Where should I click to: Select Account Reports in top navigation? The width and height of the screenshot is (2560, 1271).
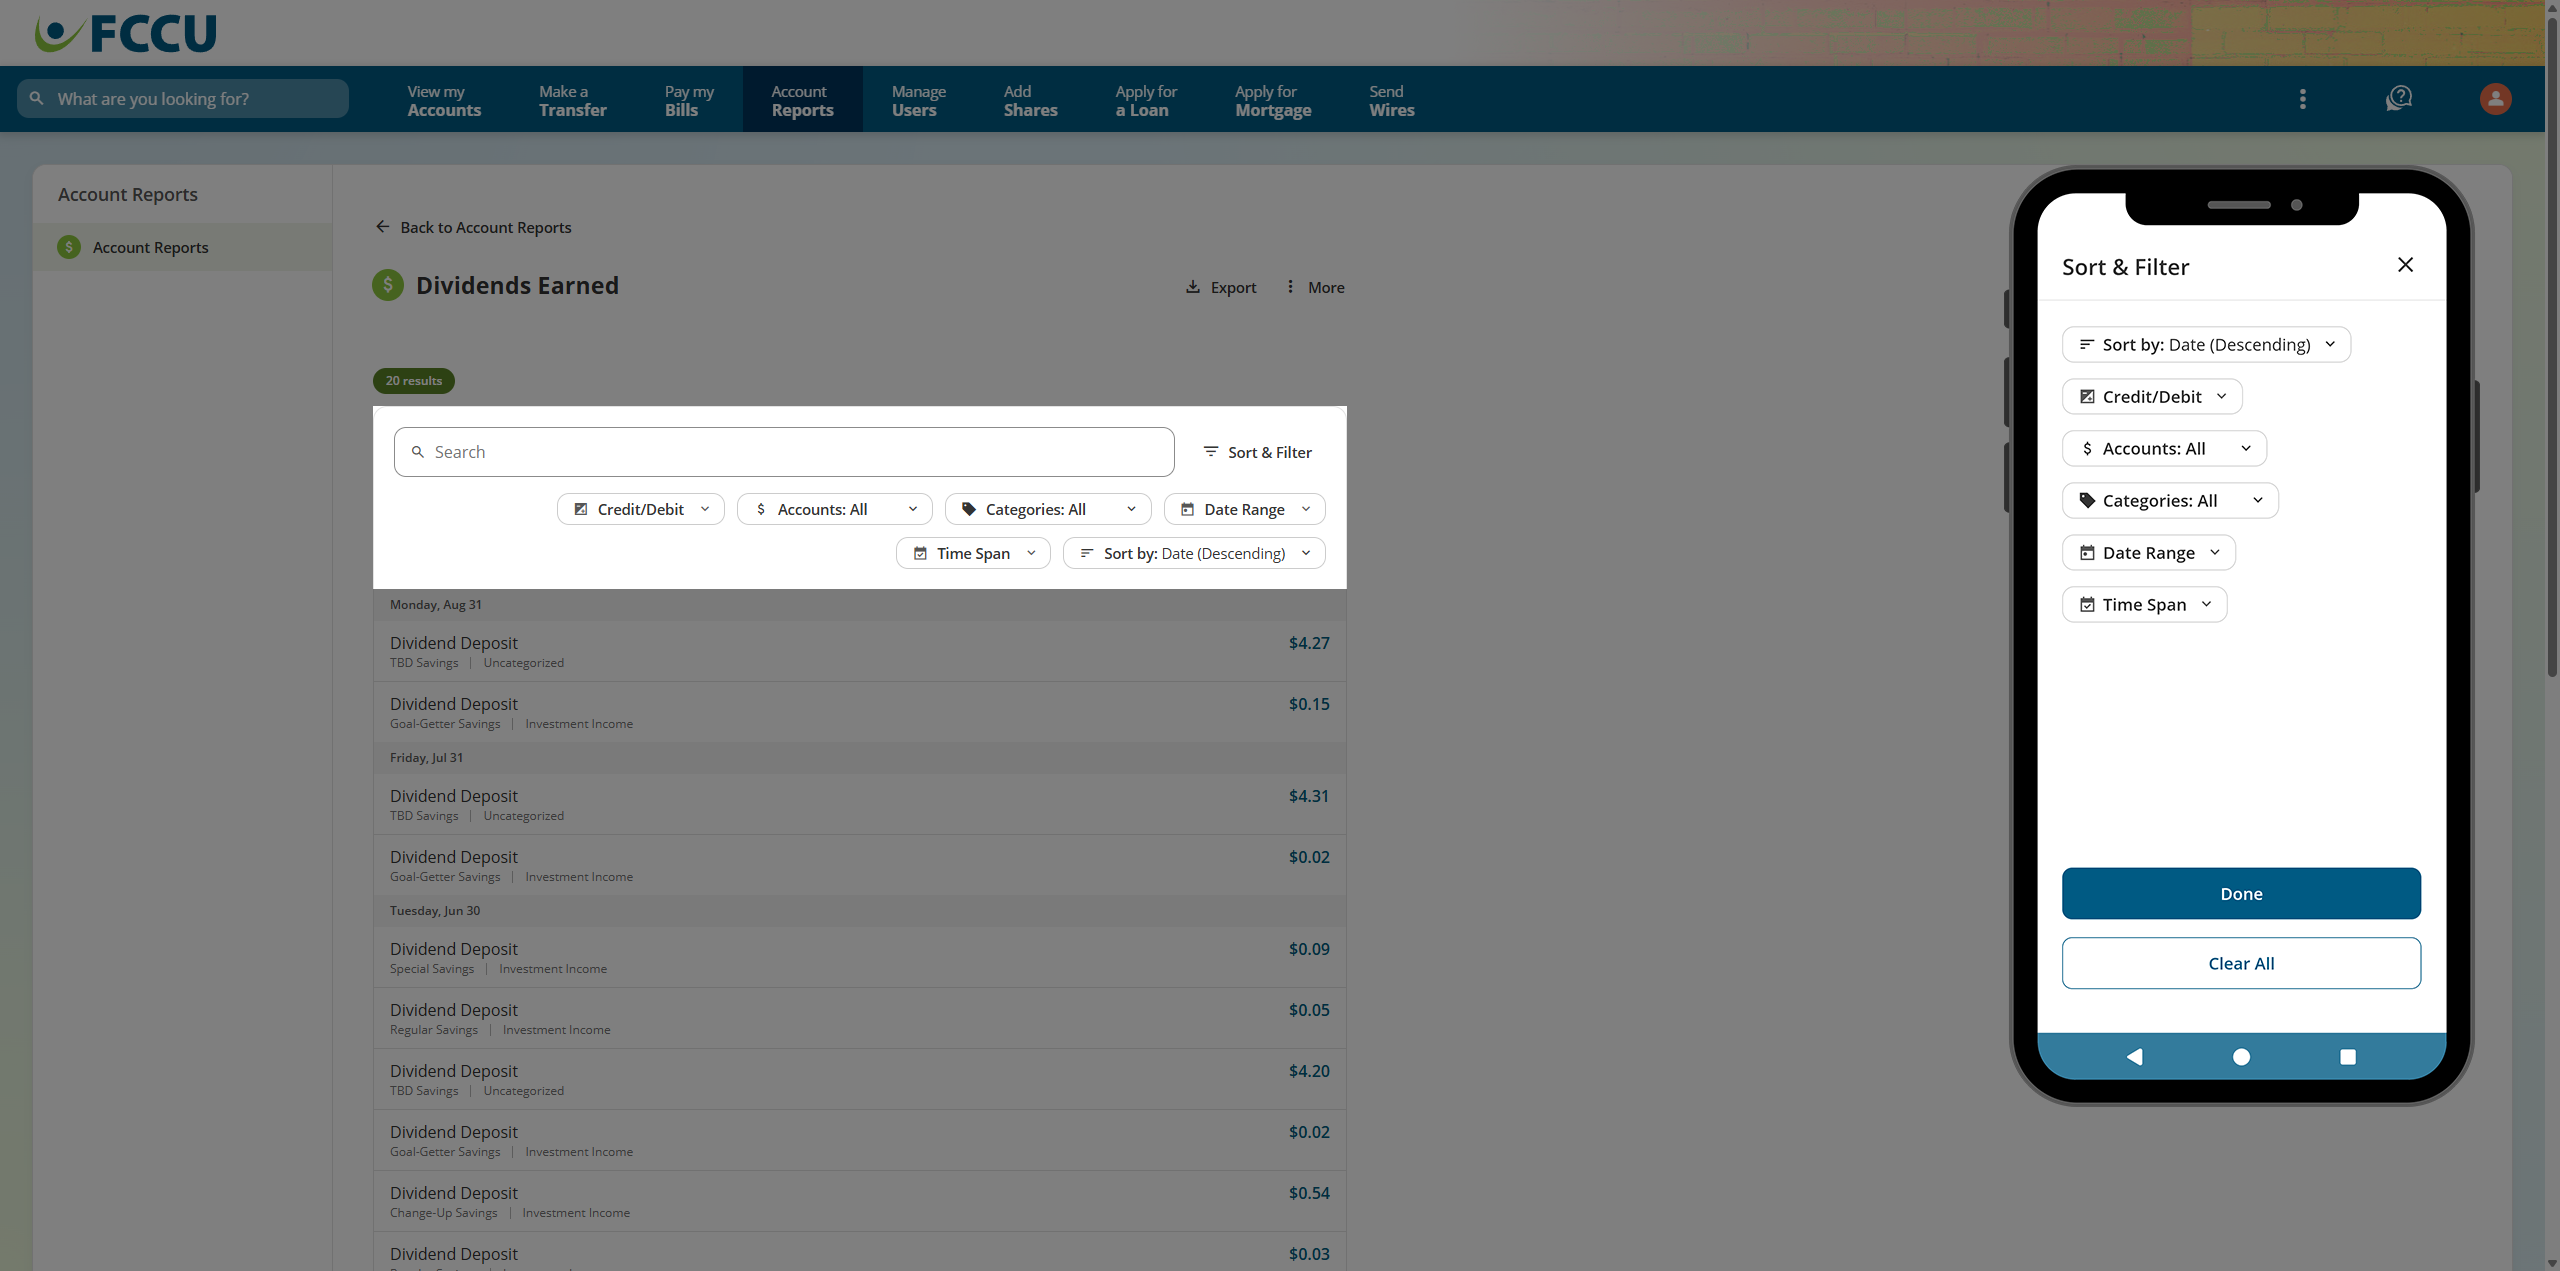(x=802, y=99)
